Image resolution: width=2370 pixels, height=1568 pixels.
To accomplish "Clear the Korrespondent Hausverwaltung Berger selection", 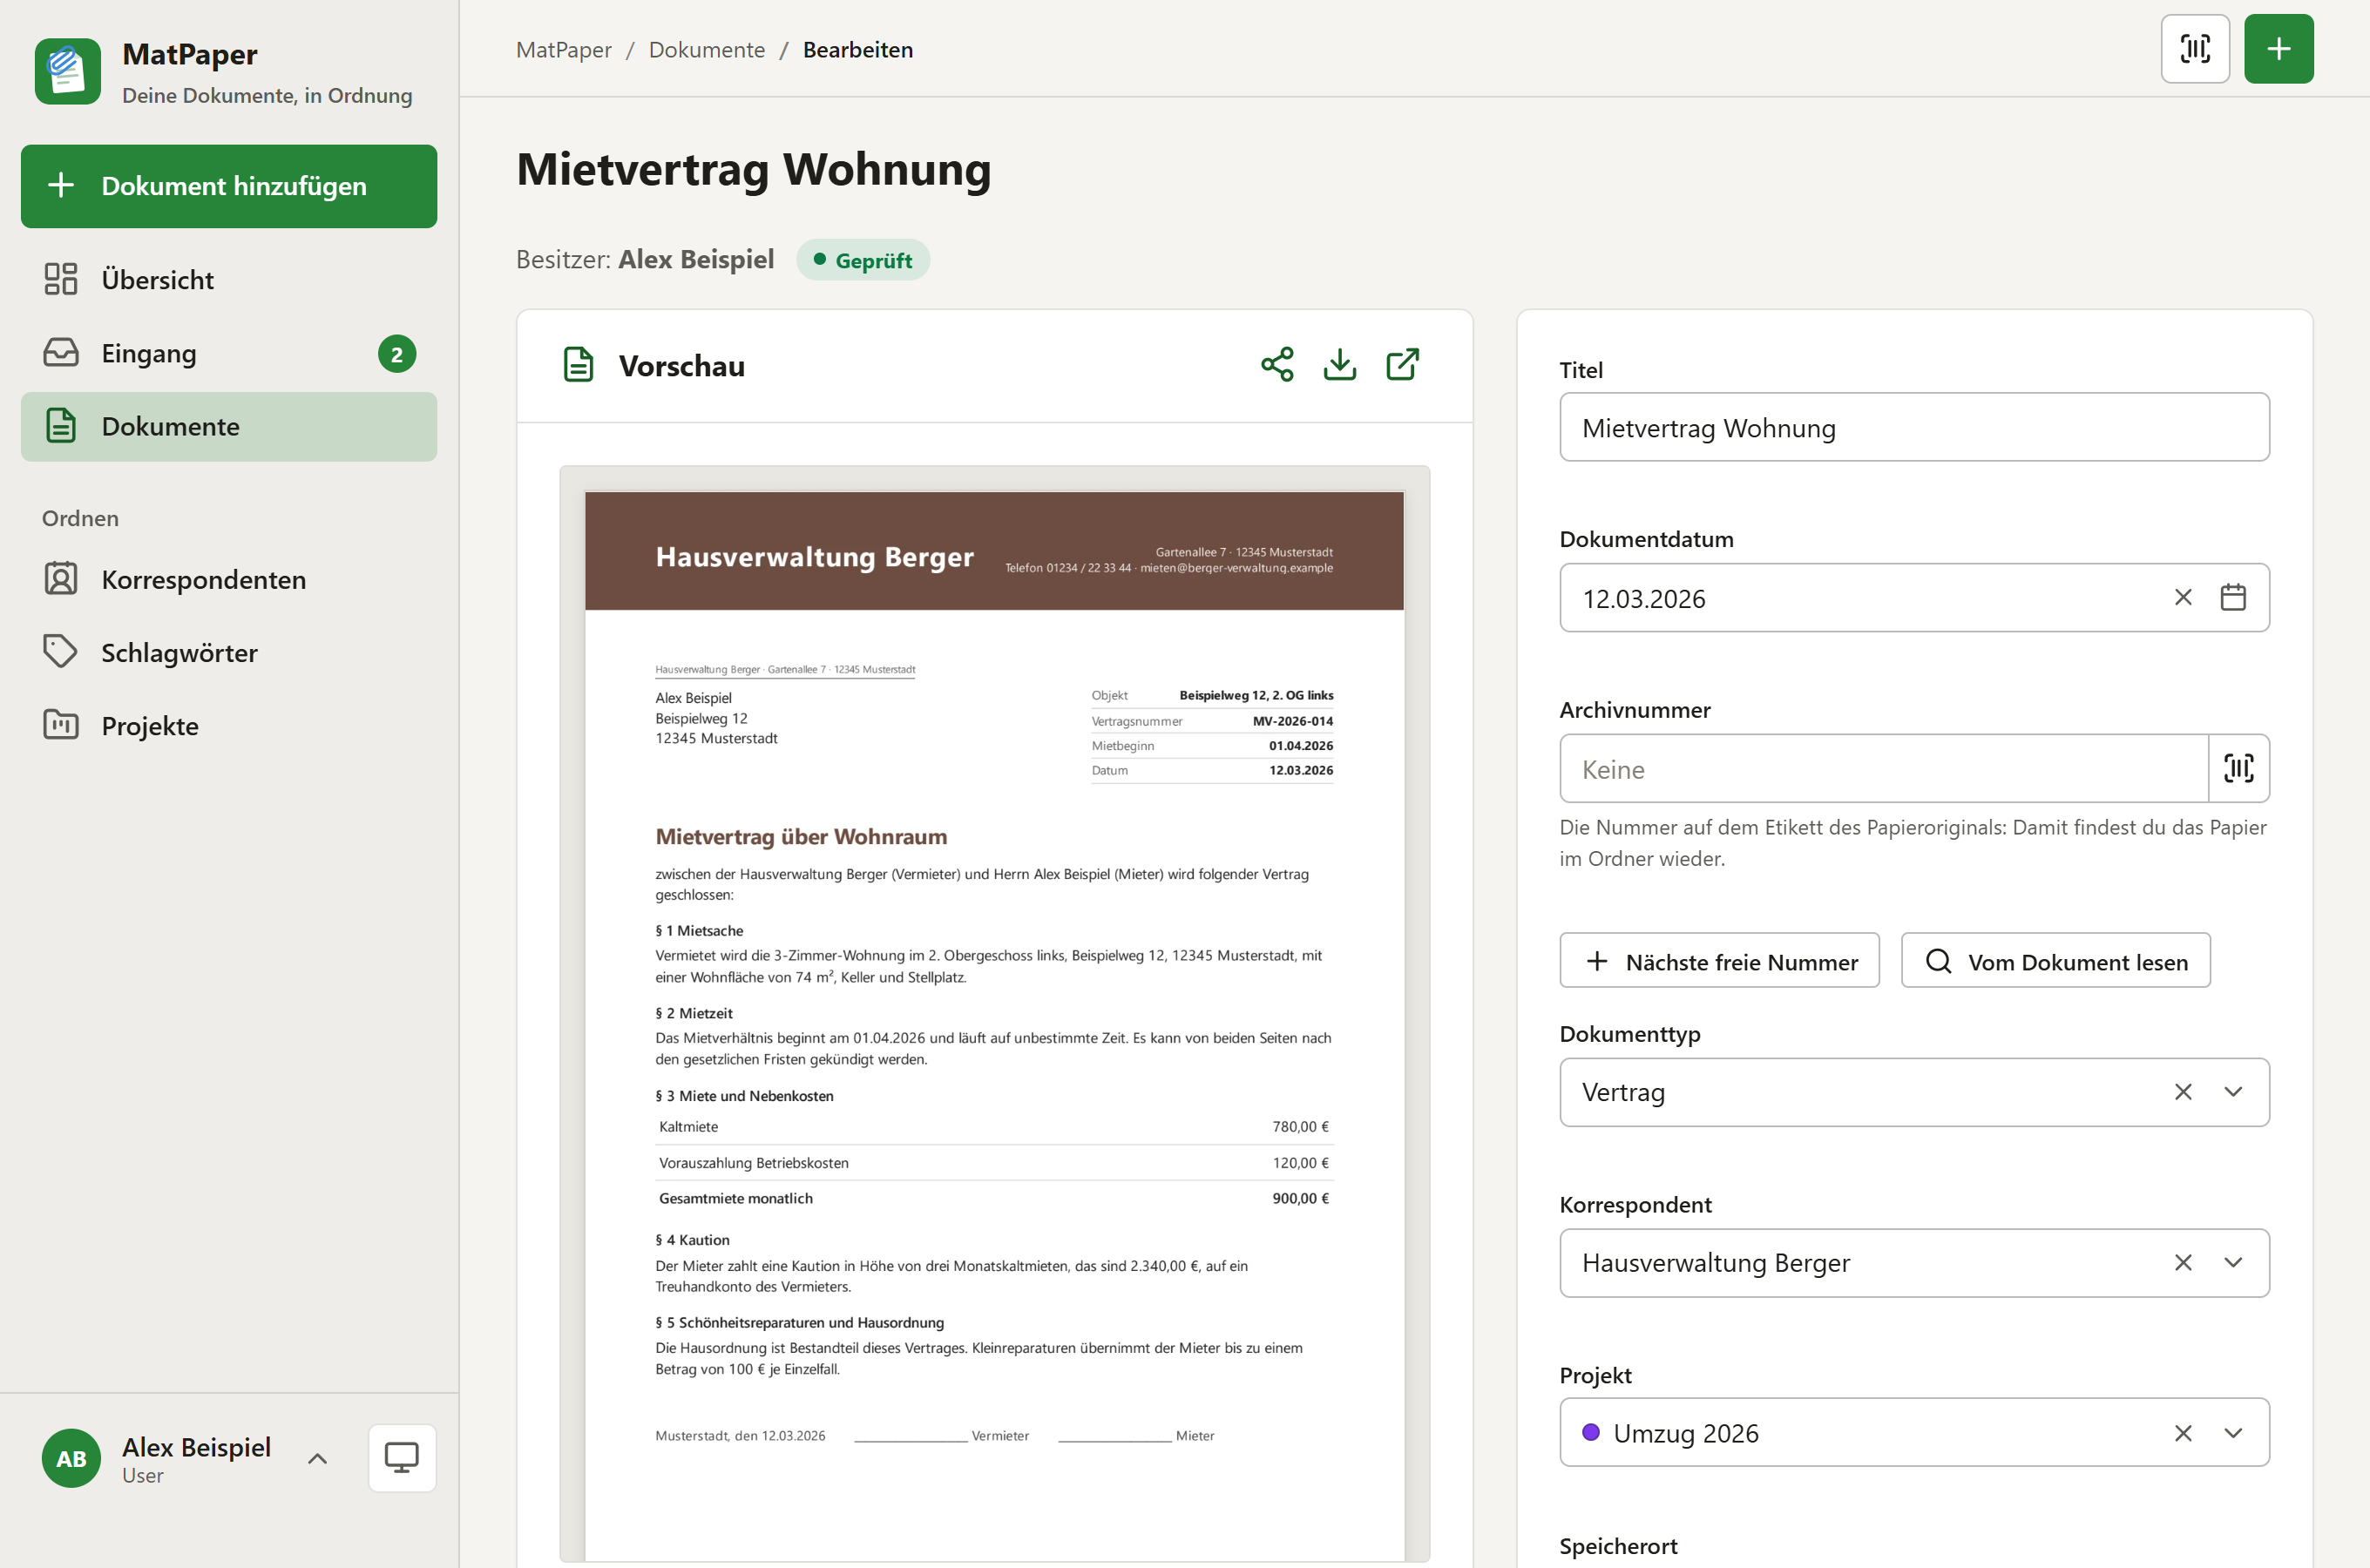I will 2183,1263.
